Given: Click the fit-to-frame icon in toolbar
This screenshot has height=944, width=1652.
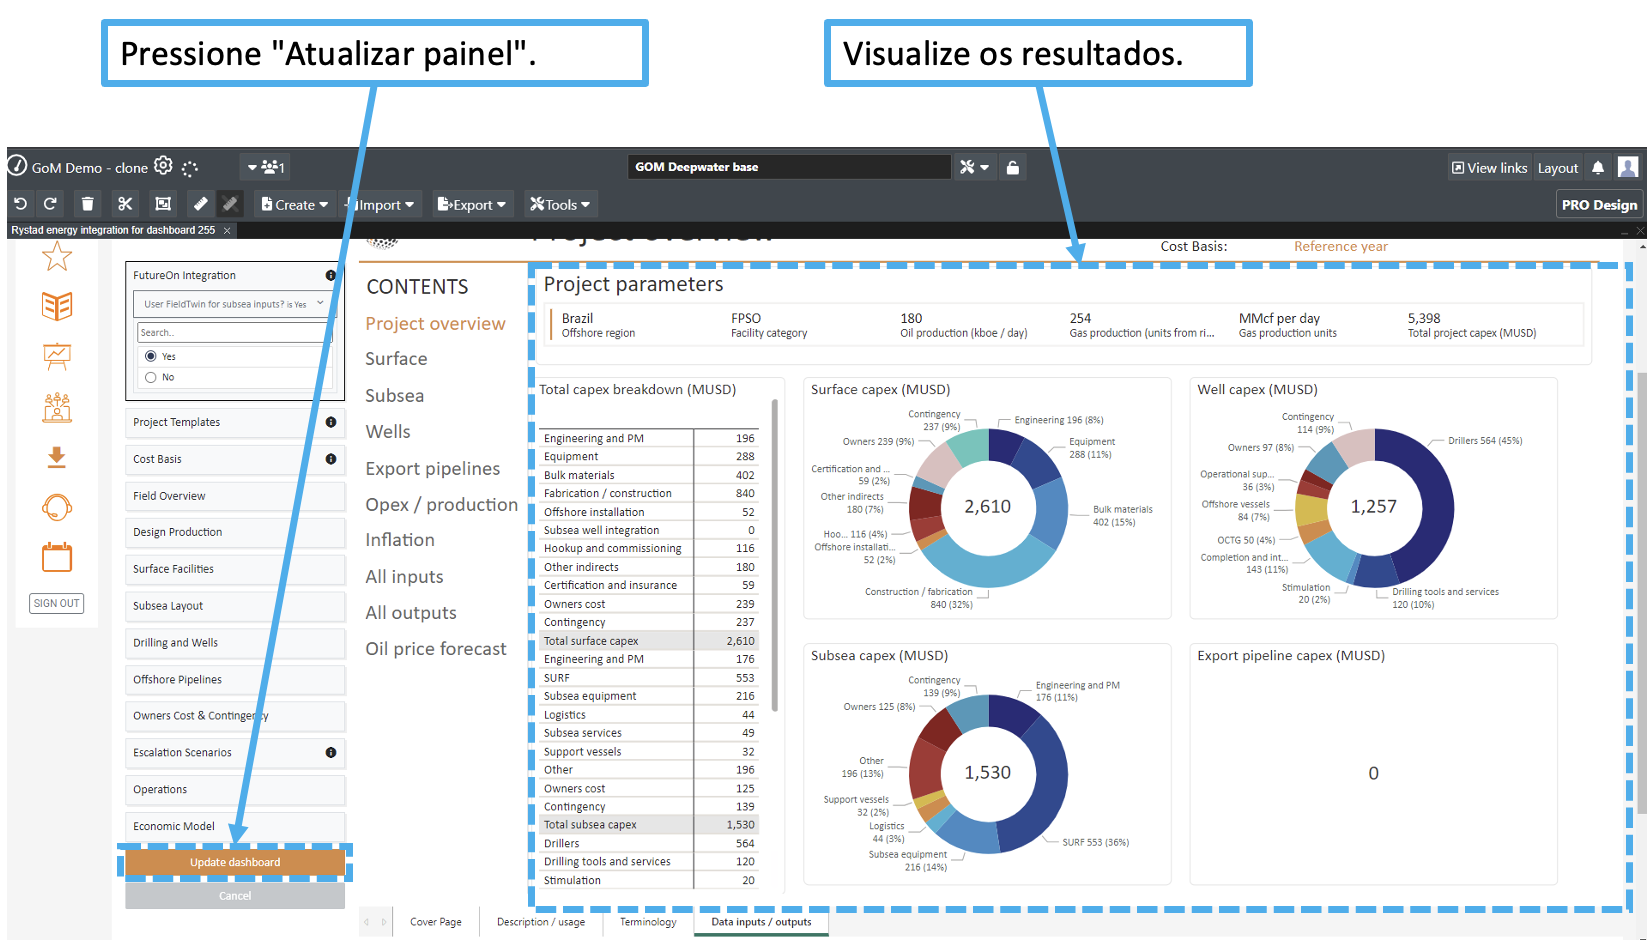Looking at the screenshot, I should 163,204.
